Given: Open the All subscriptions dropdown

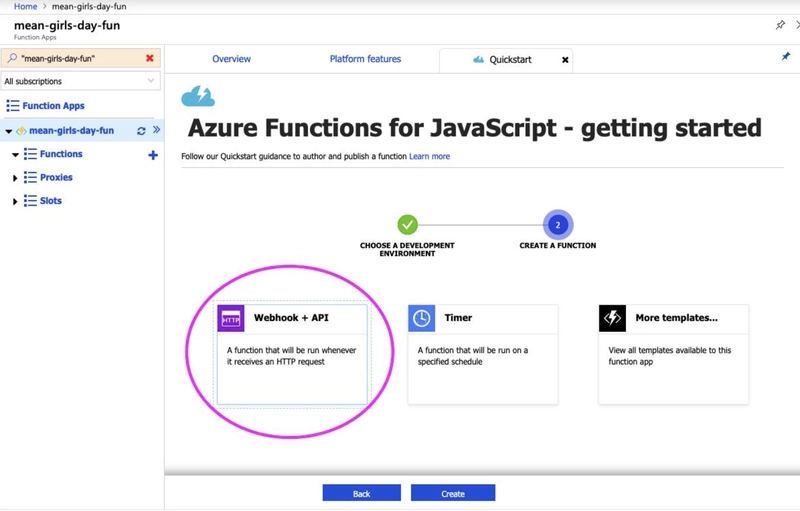Looking at the screenshot, I should click(81, 81).
